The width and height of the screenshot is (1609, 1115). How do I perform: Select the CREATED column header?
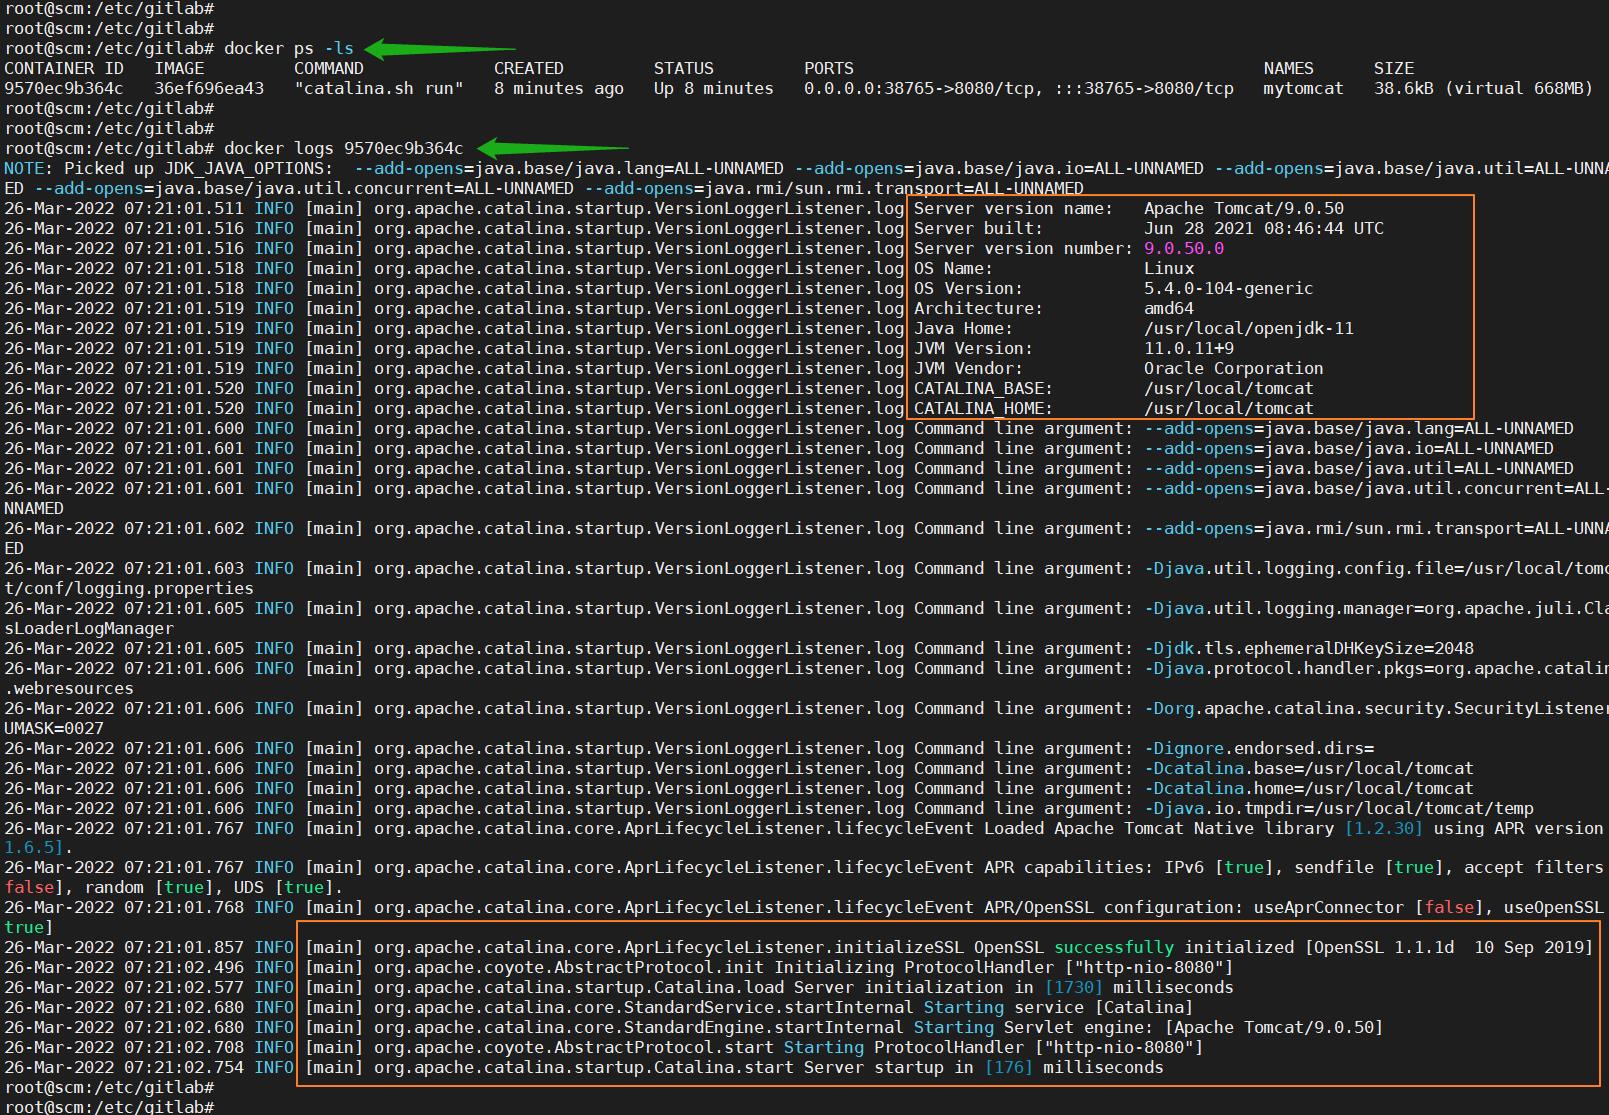(529, 68)
